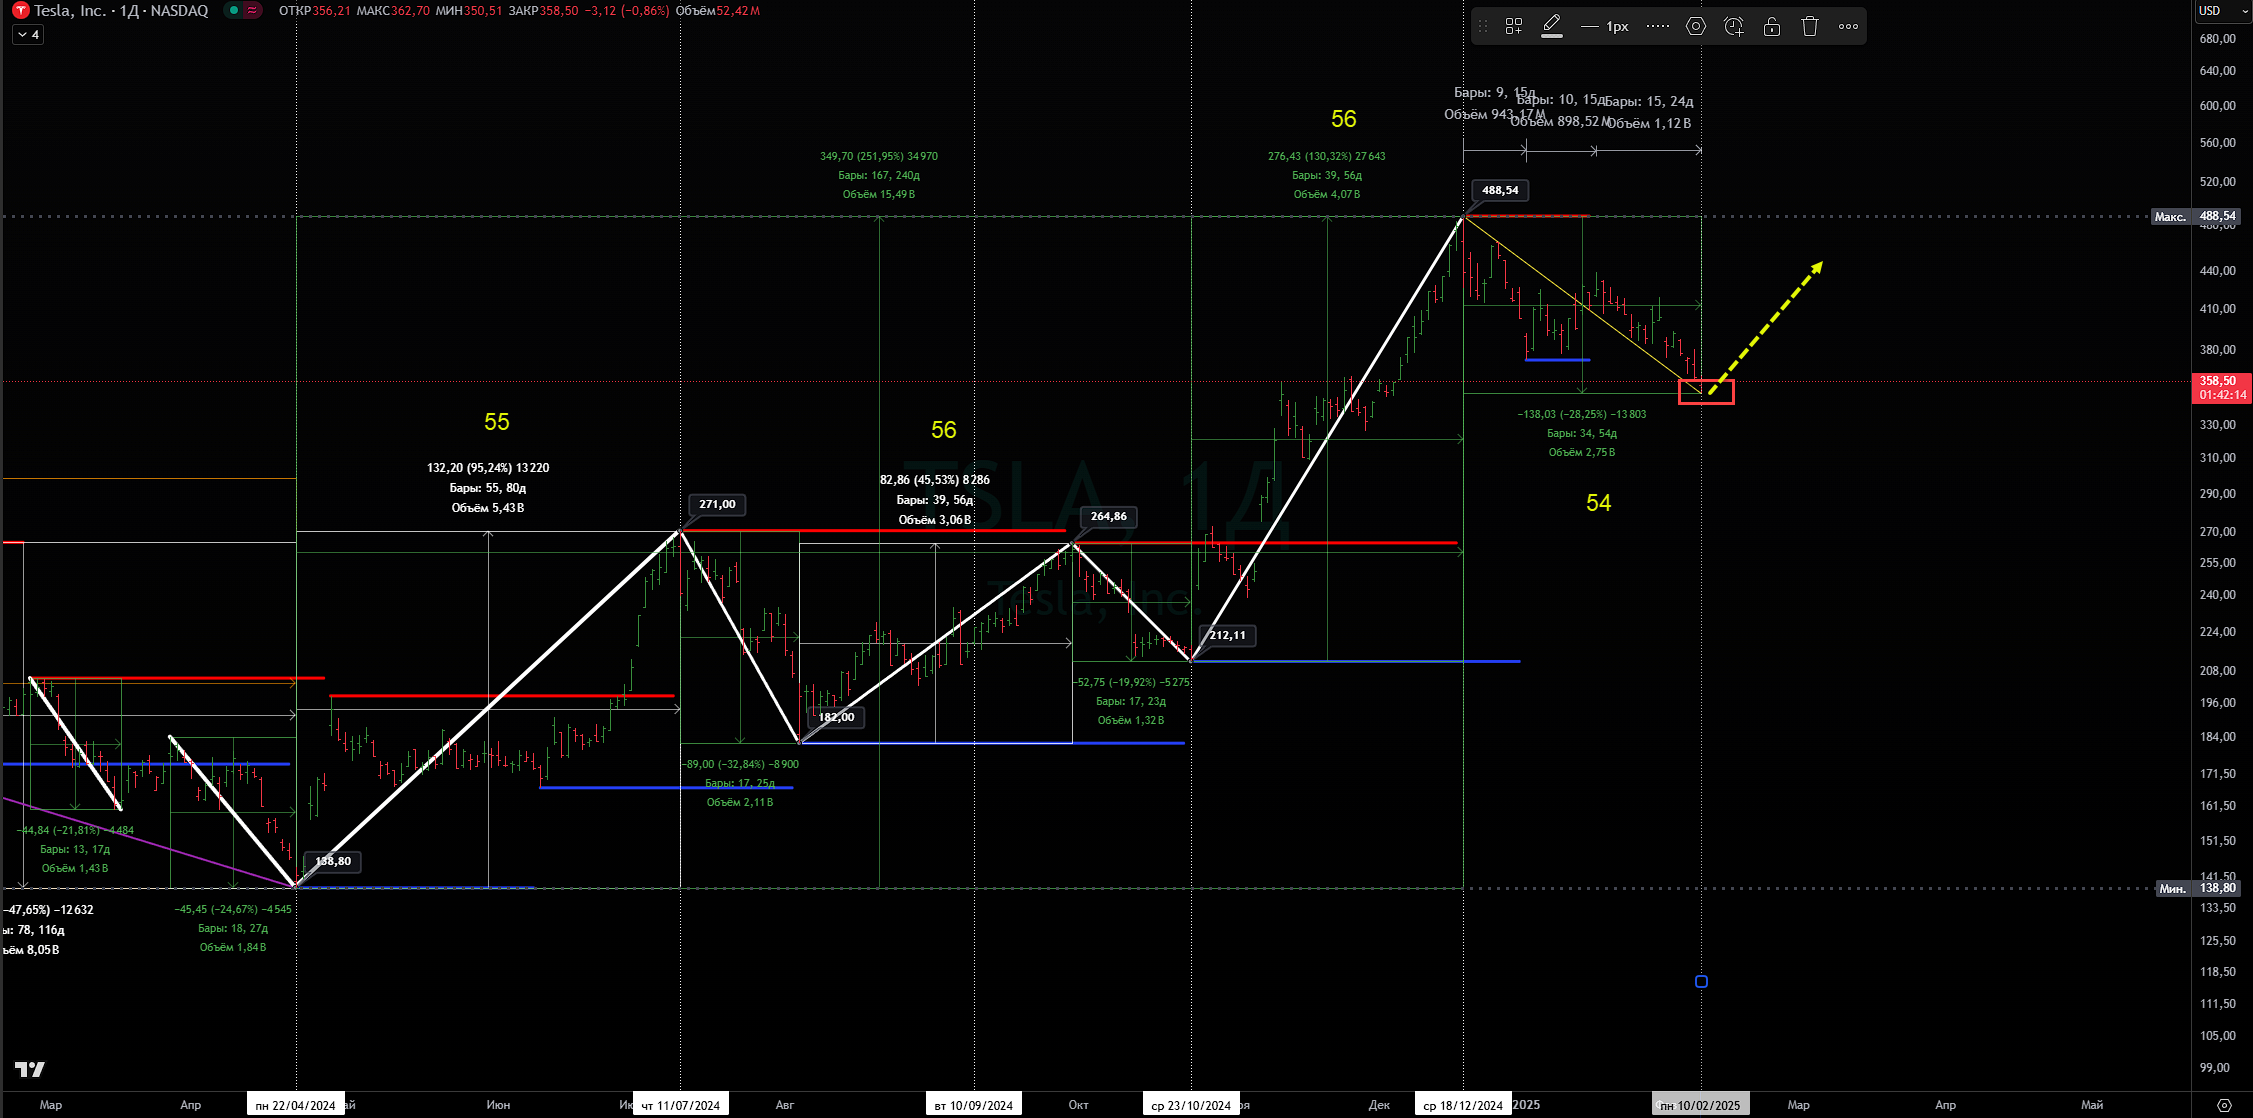The height and width of the screenshot is (1118, 2253).
Task: Click the Мин. 138,80 low price label
Action: pos(2199,888)
